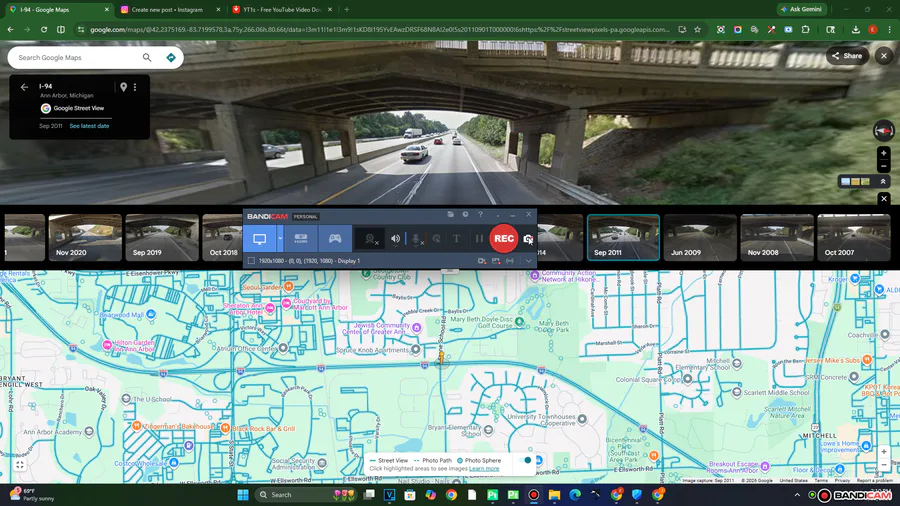
Task: Click See latest date link
Action: coord(90,126)
